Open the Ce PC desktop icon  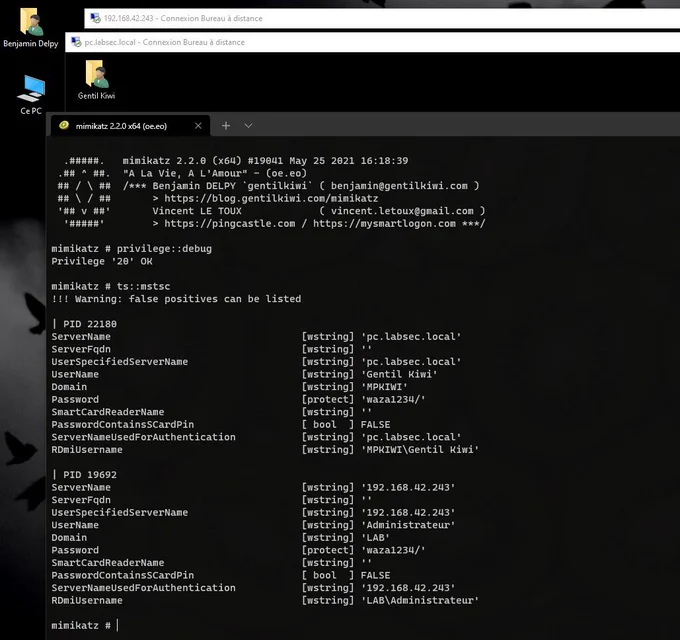pyautogui.click(x=31, y=95)
